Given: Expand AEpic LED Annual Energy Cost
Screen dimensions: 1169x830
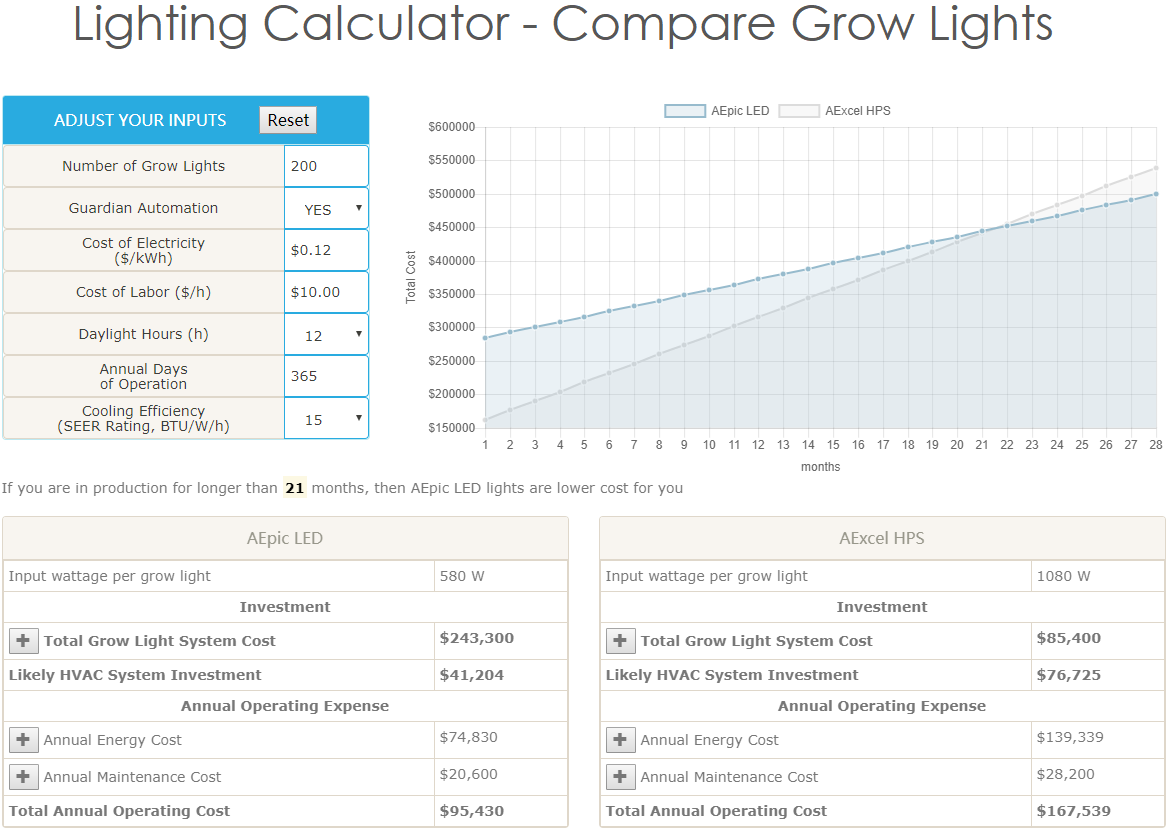Looking at the screenshot, I should coord(23,740).
